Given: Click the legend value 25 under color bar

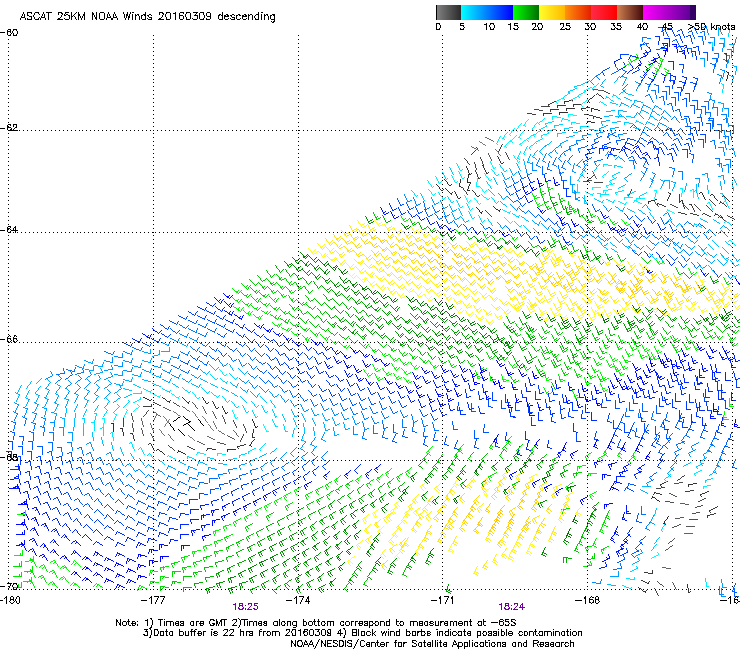Looking at the screenshot, I should click(x=565, y=27).
